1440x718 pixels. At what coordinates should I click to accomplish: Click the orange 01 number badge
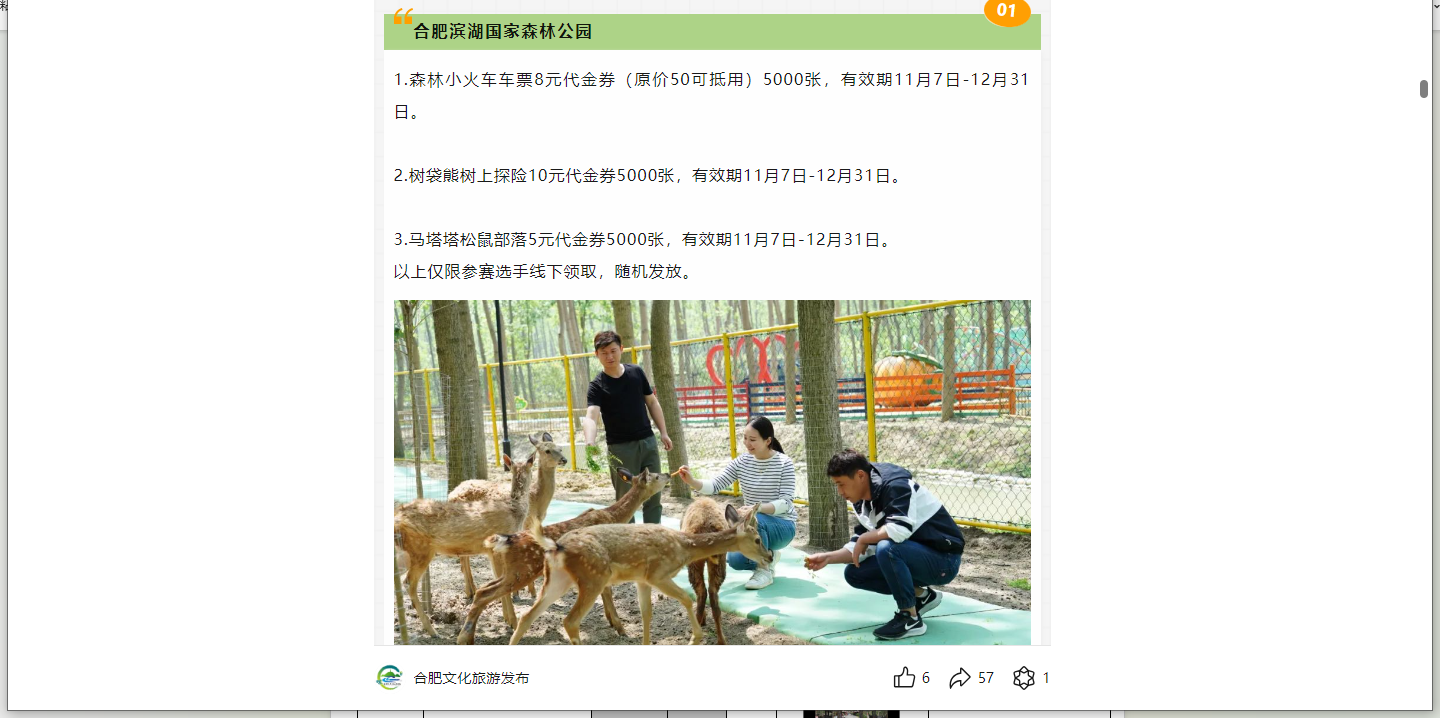tap(1007, 12)
